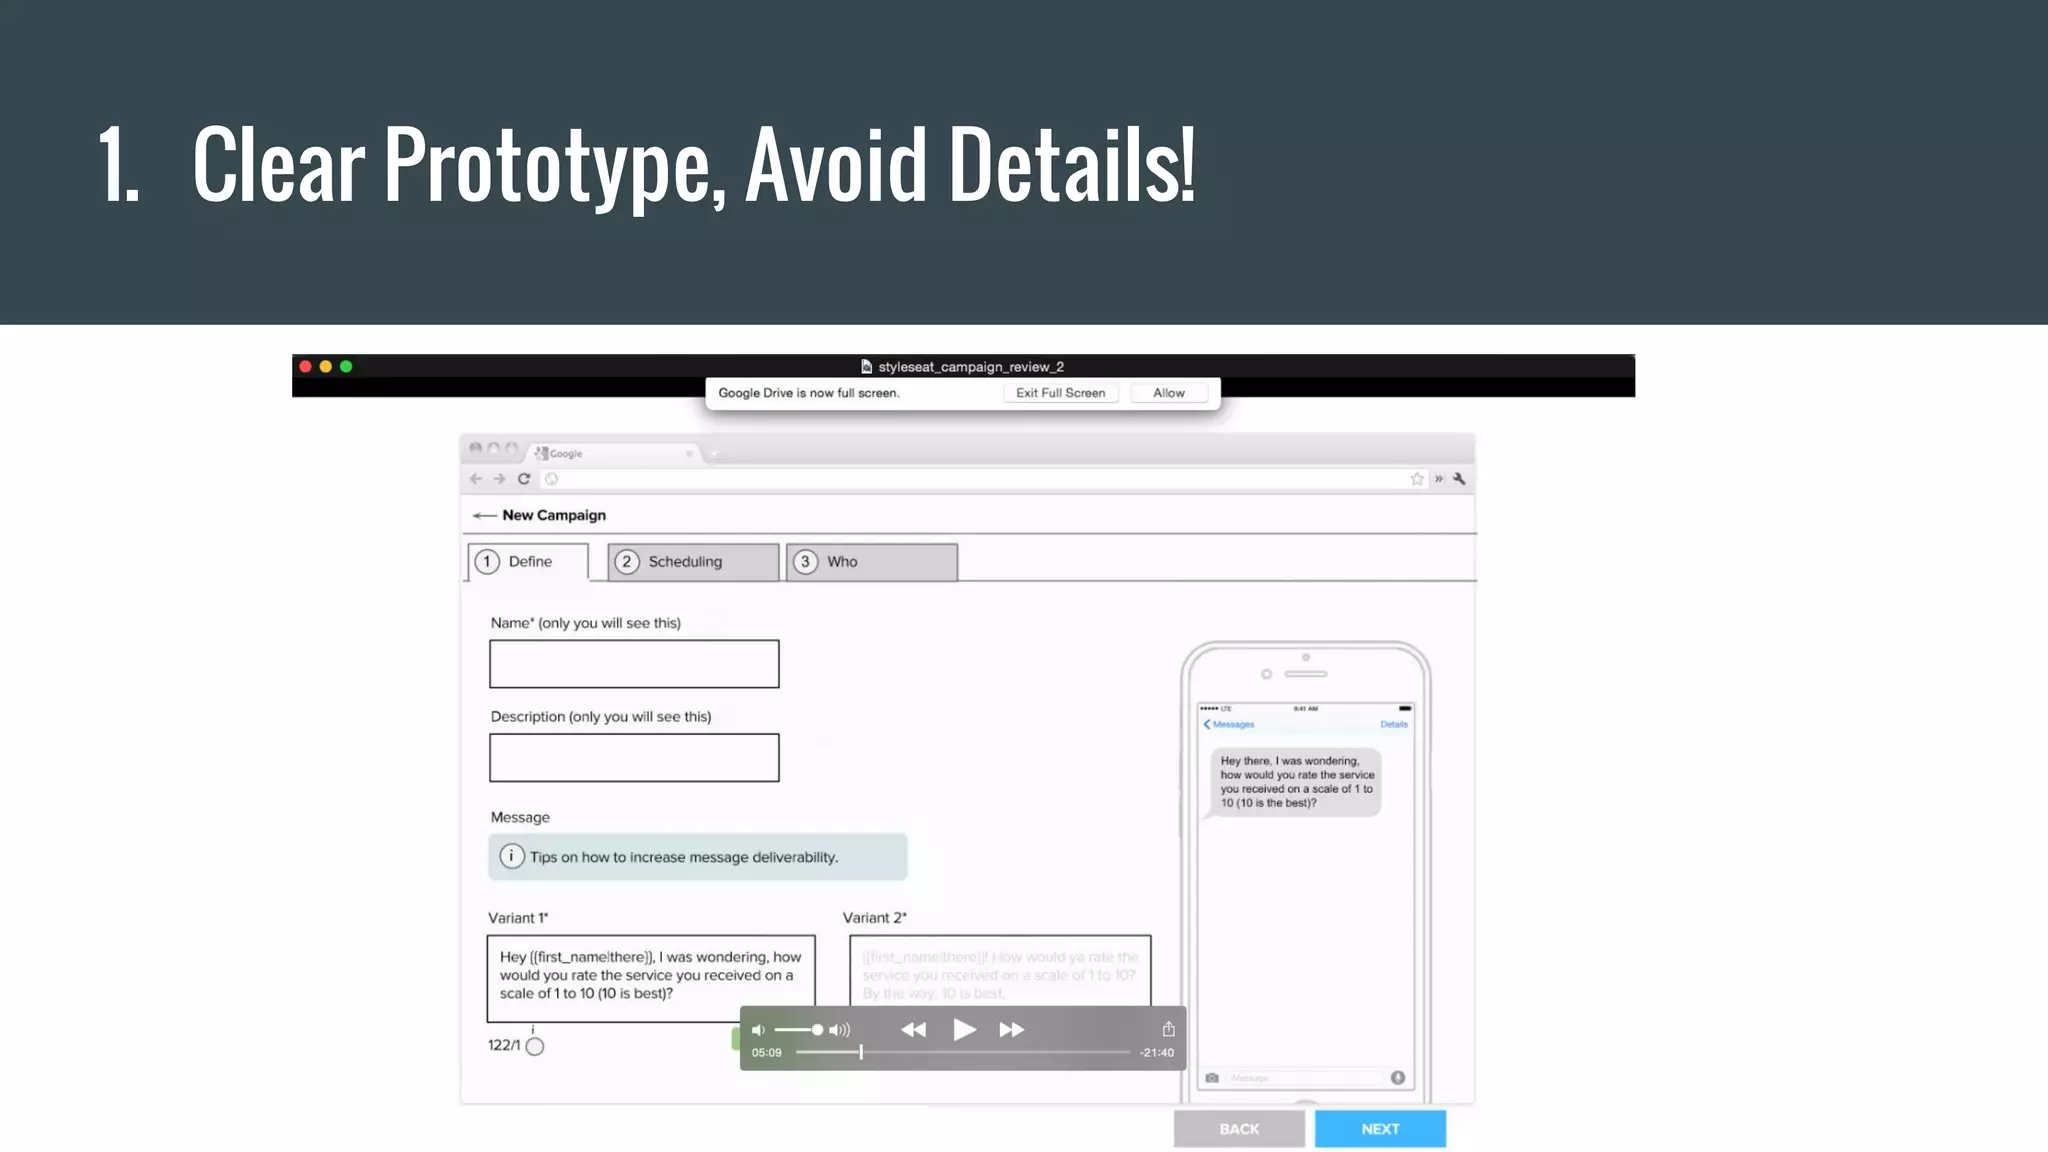Select the circle next to 122/1 counter
The image size is (2048, 1152).
click(x=535, y=1047)
